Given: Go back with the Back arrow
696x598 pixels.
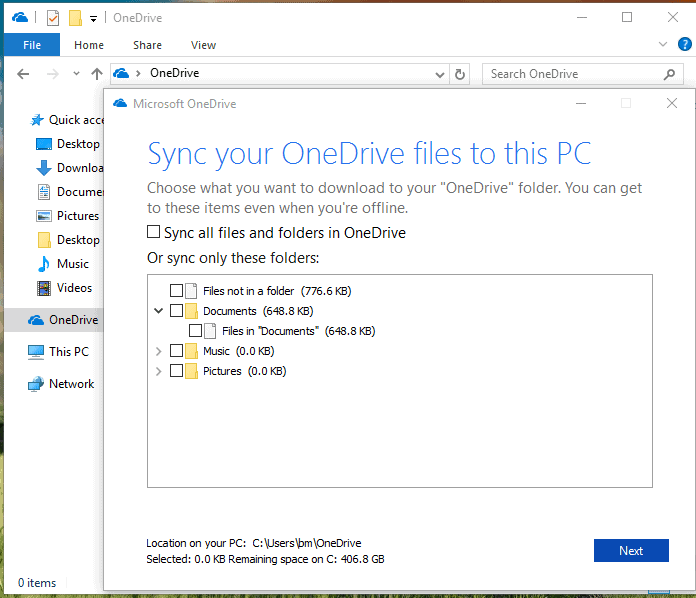Looking at the screenshot, I should [x=23, y=74].
